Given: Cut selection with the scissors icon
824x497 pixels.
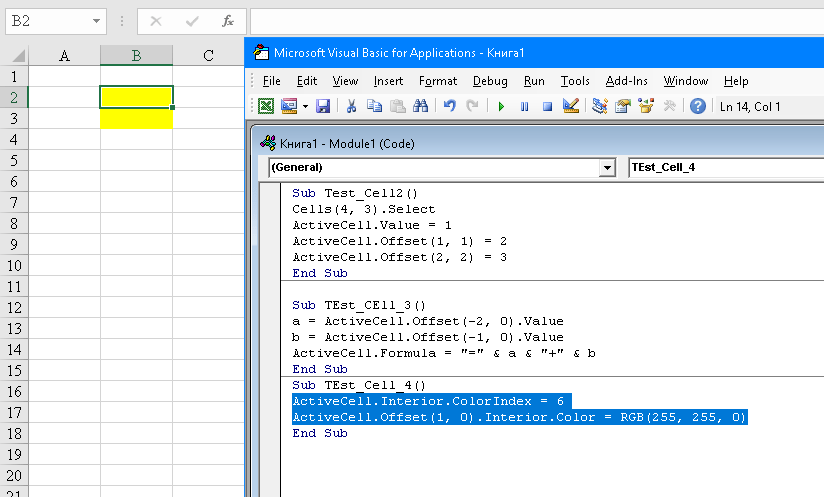Looking at the screenshot, I should pos(351,106).
